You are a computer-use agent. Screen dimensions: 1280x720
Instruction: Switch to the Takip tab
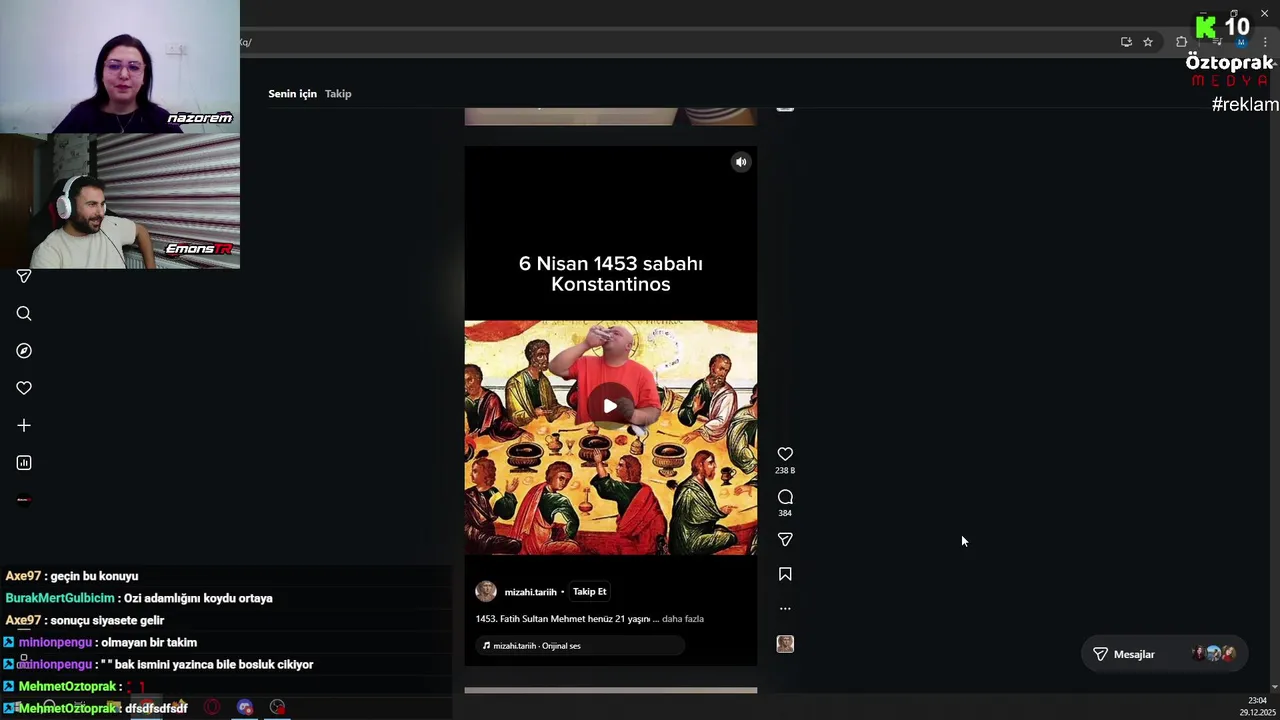[338, 94]
